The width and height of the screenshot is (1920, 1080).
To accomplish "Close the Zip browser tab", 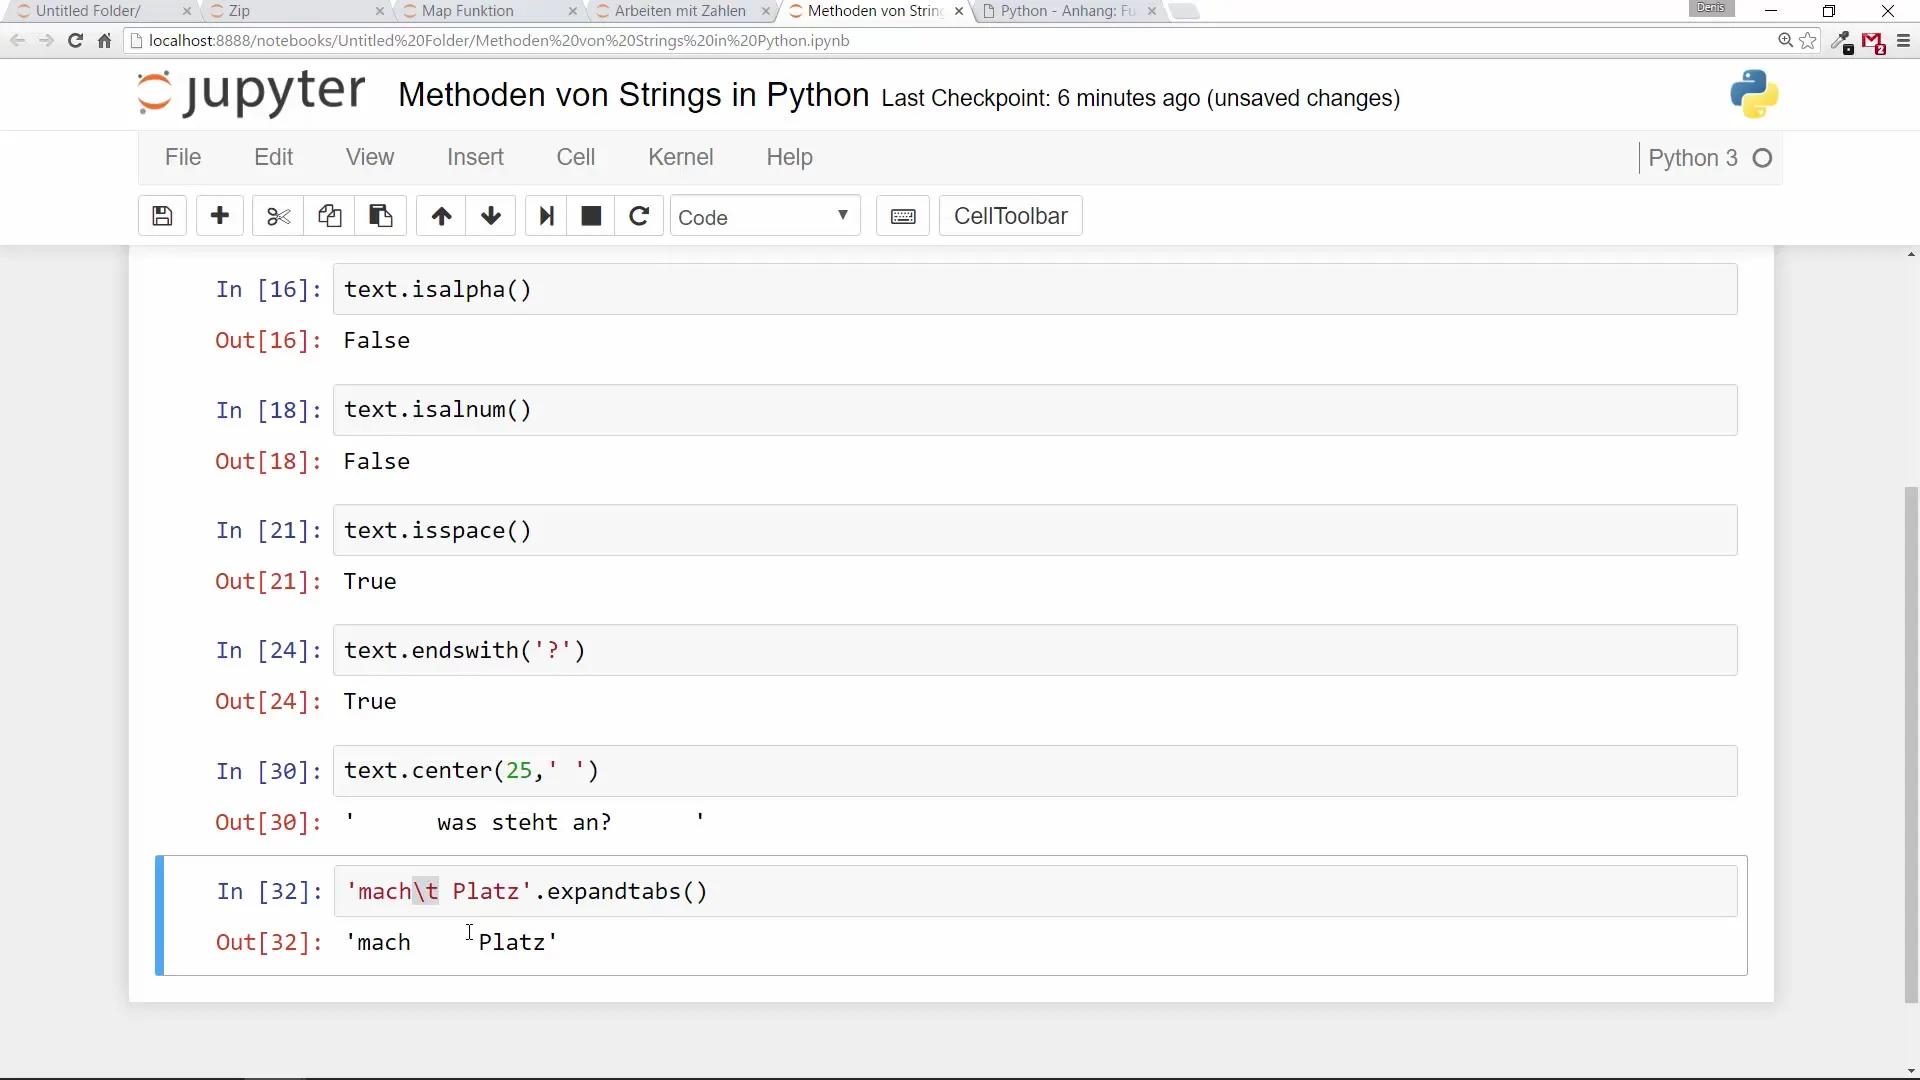I will 379,11.
